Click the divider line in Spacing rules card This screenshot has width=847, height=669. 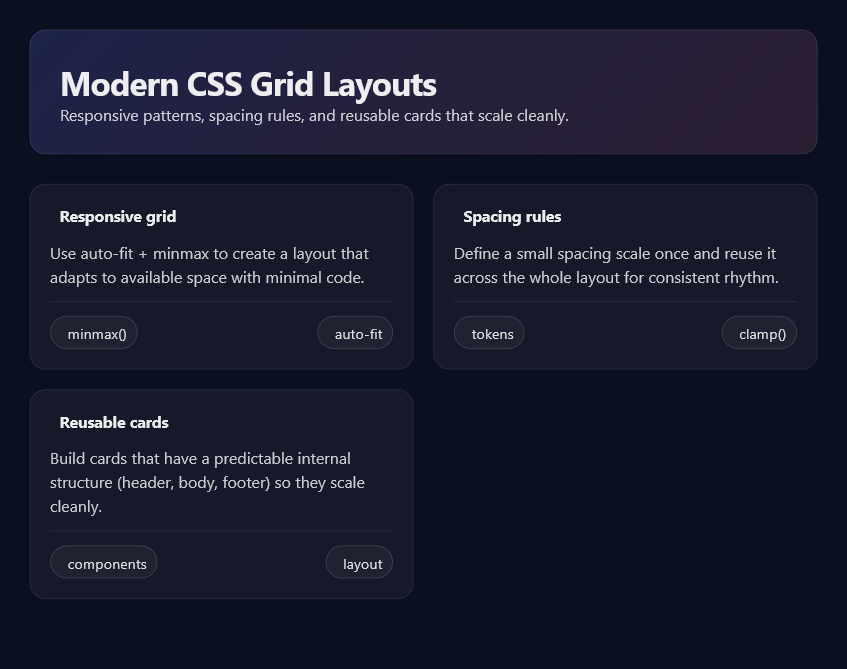625,301
